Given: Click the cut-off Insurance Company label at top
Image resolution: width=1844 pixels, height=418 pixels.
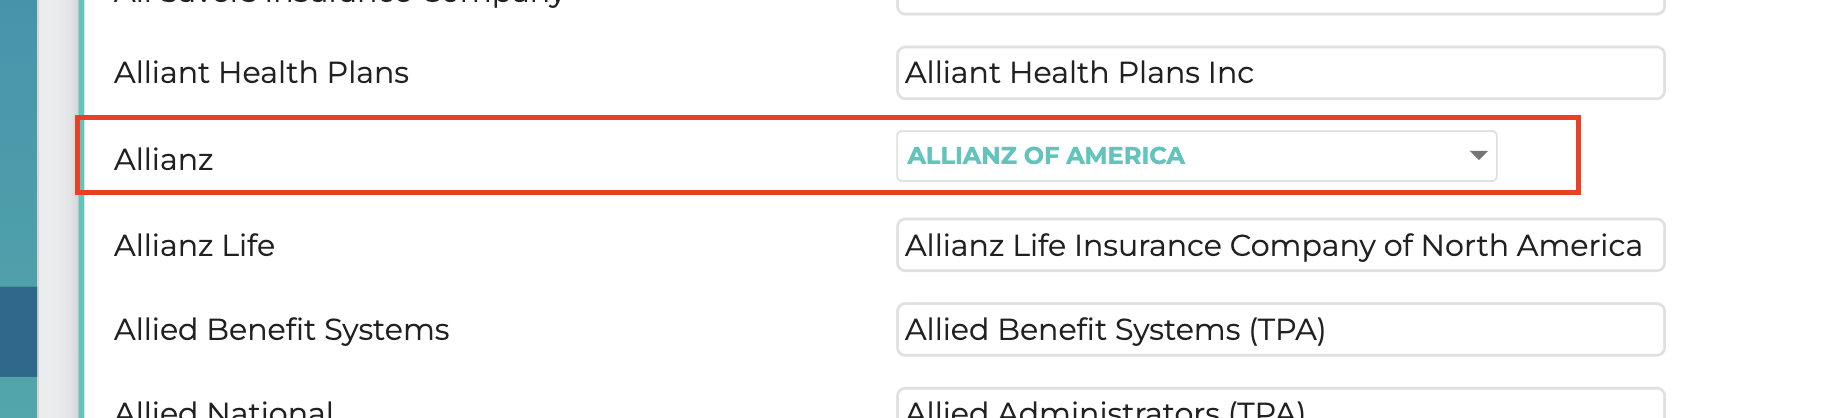Looking at the screenshot, I should [x=340, y=4].
